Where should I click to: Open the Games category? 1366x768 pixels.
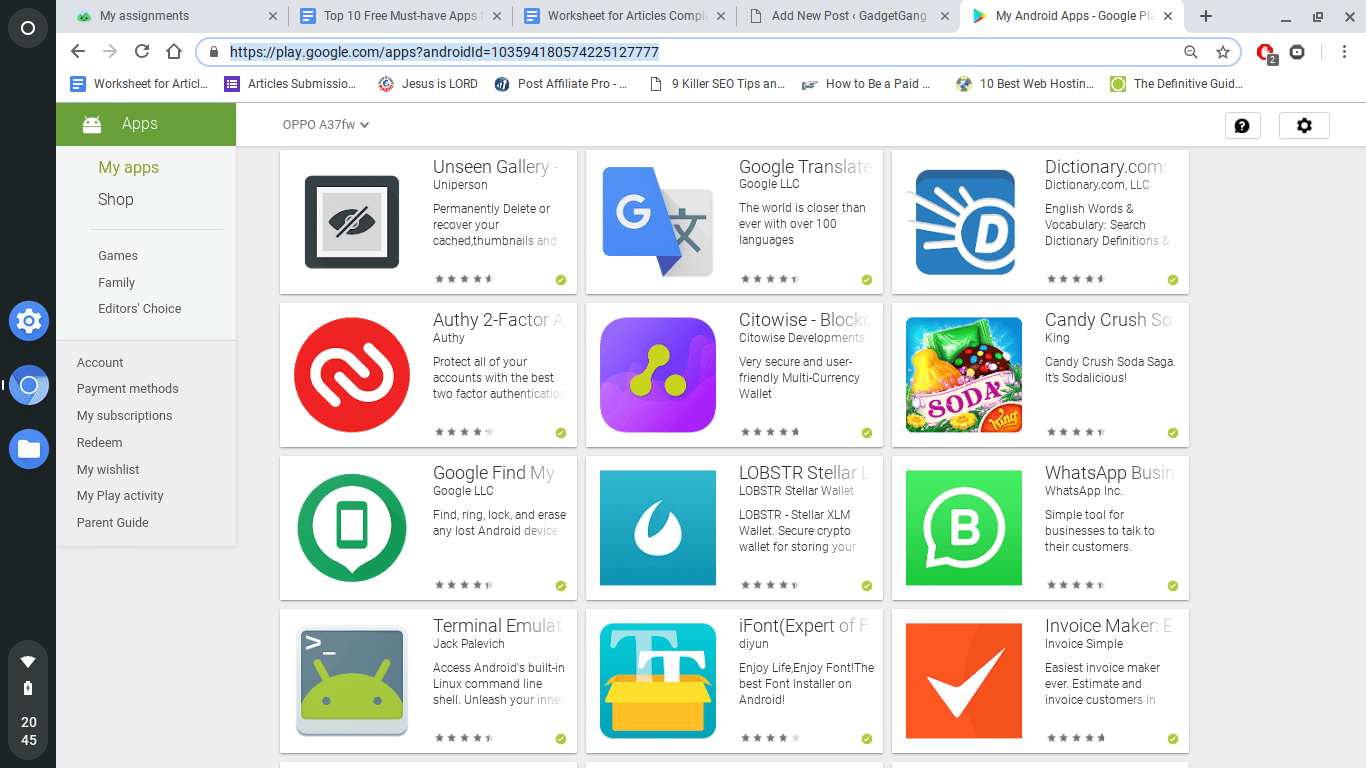click(118, 256)
